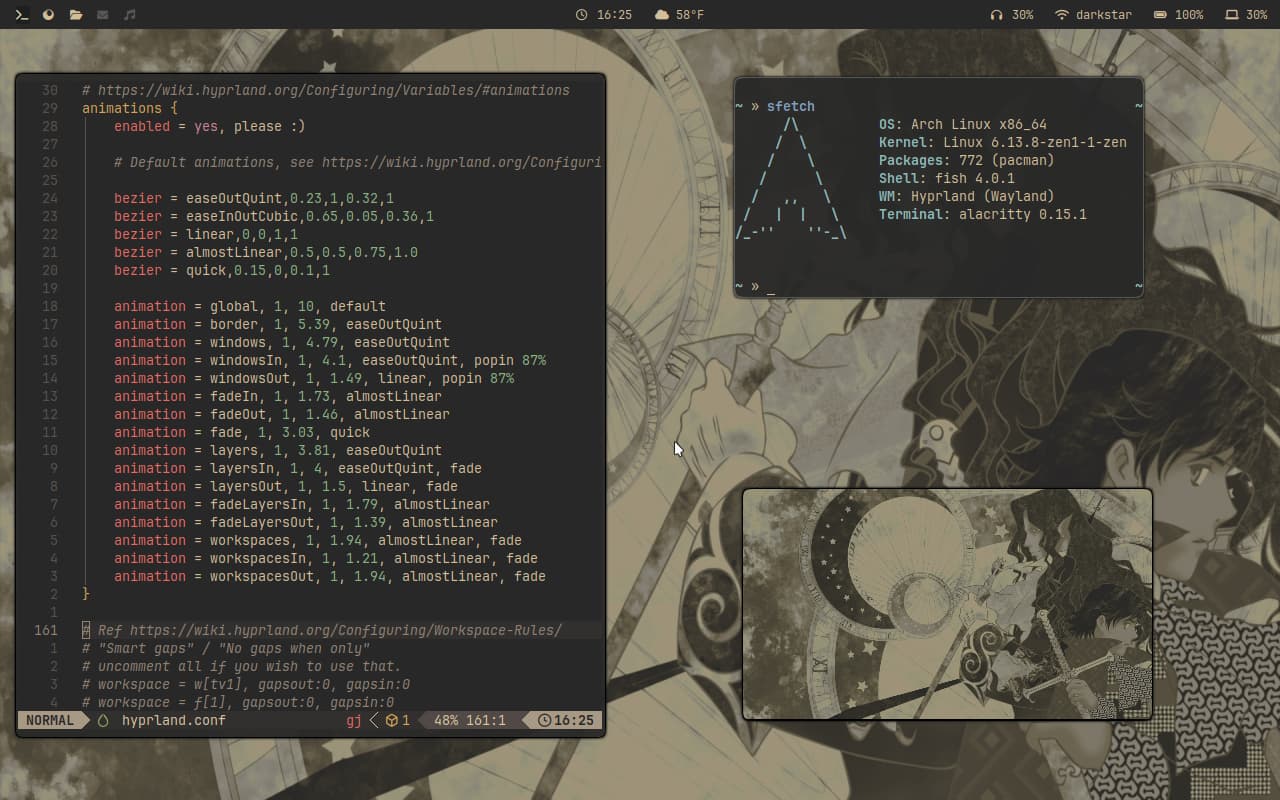
Task: Click the hyprland.conf filename in statusline
Action: (x=174, y=720)
